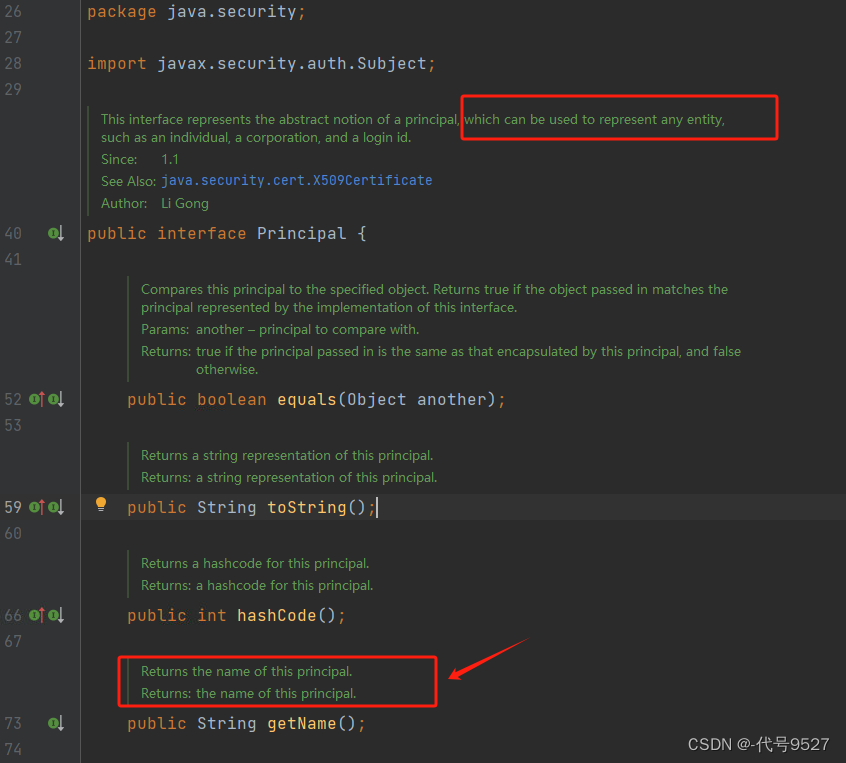The width and height of the screenshot is (846, 763).
Task: Click the implementations icon beside getName method
Action: (56, 723)
